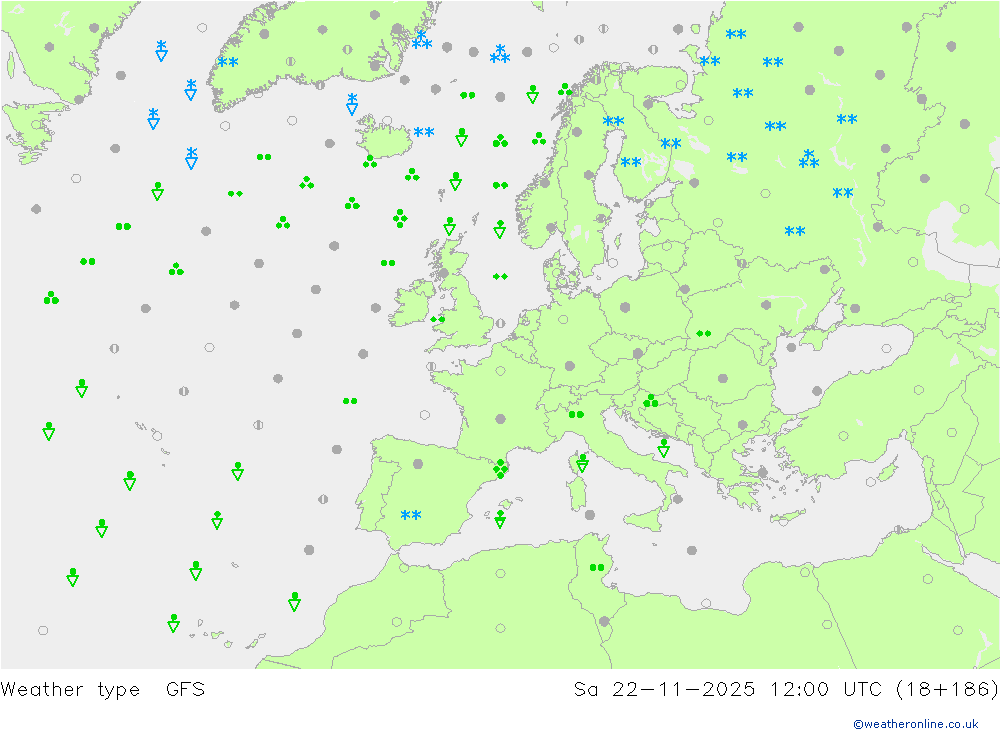Select the triple-dot rain symbol over Slovenia
The height and width of the screenshot is (733, 1000).
(651, 401)
